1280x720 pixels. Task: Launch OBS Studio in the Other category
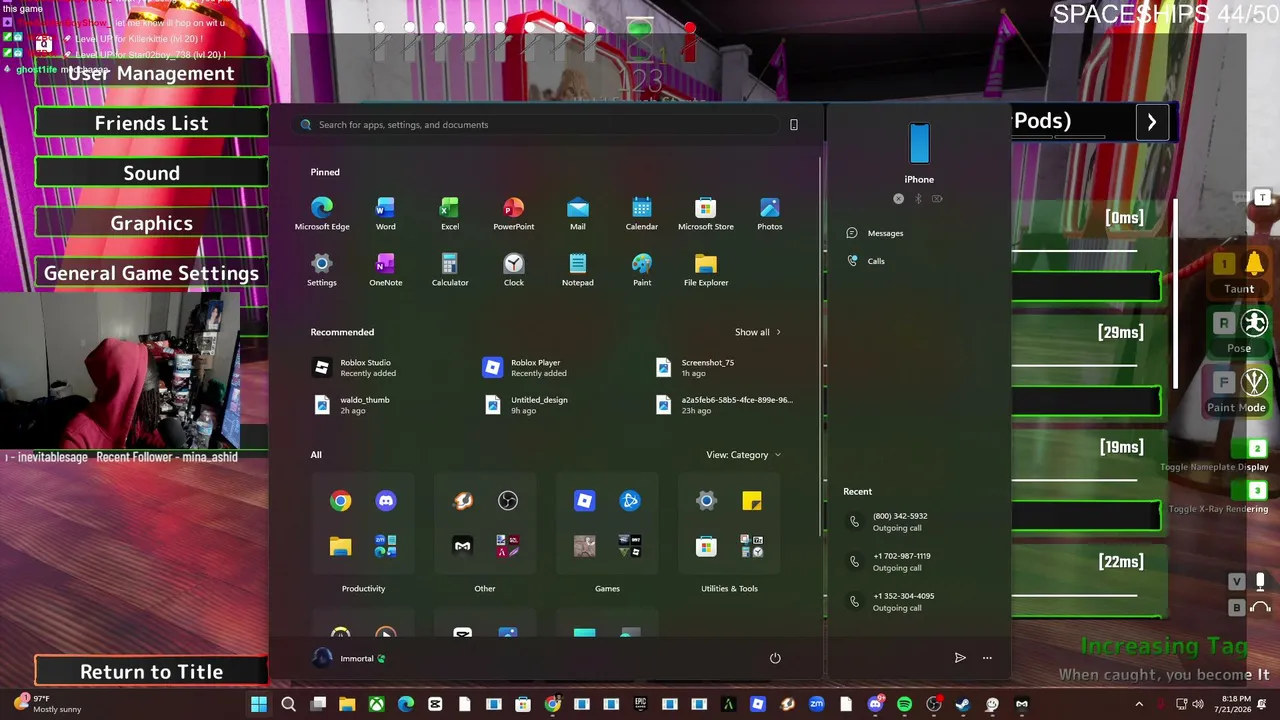(x=508, y=501)
